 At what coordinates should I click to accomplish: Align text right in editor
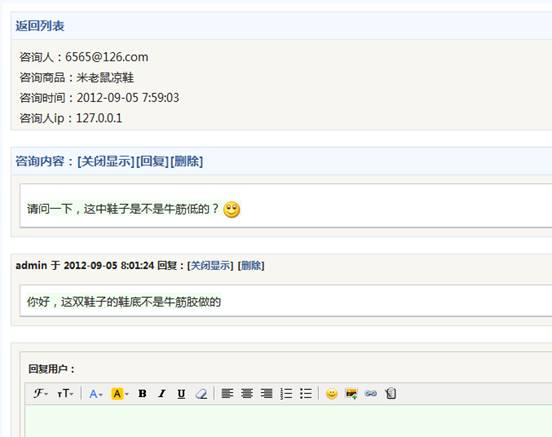(x=266, y=393)
